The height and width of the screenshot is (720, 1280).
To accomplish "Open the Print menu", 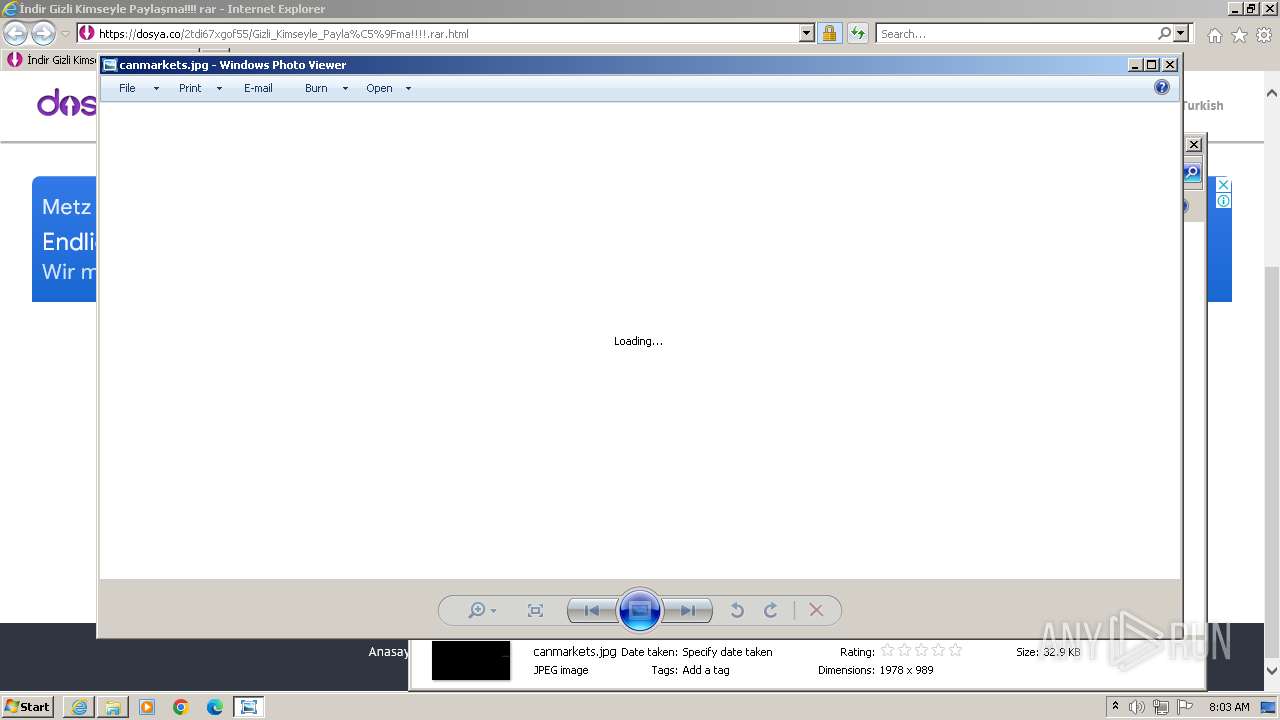I will [190, 88].
